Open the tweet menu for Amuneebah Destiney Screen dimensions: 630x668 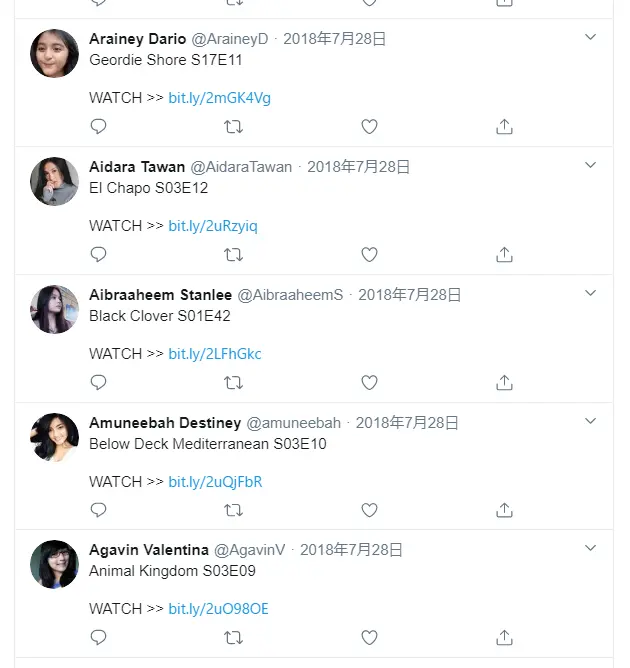tap(590, 421)
